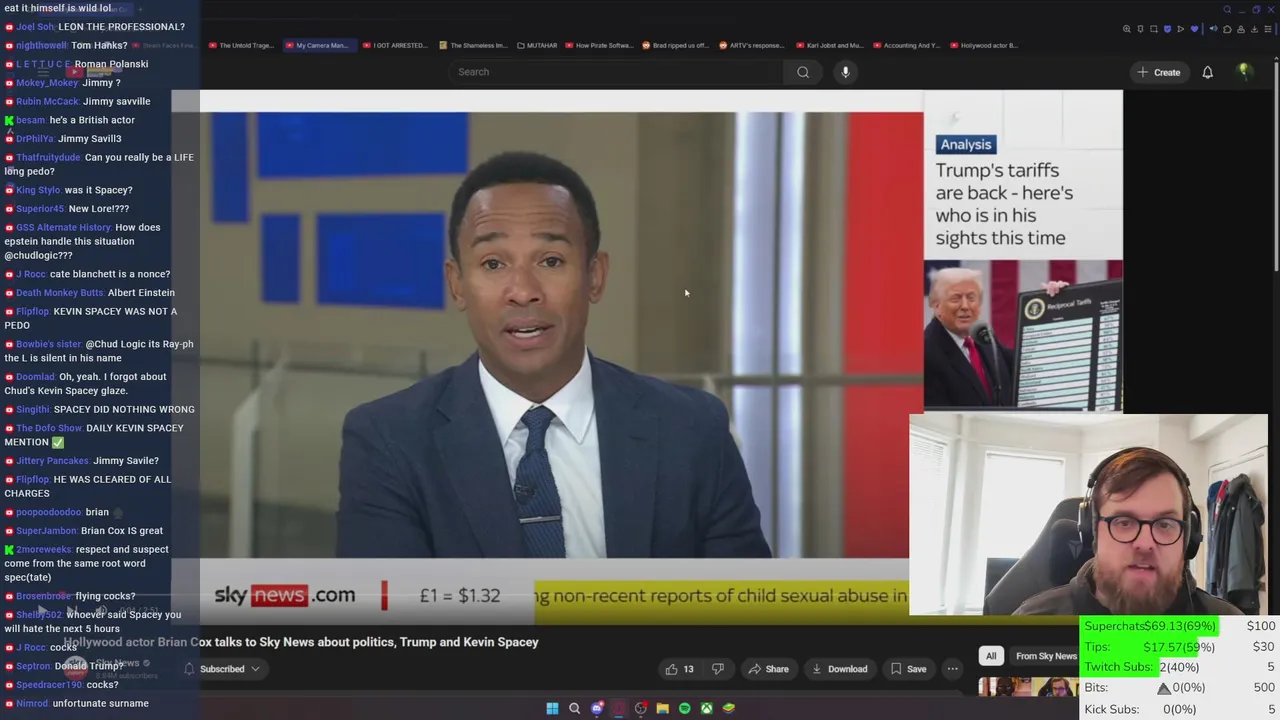Activate voice search microphone
The height and width of the screenshot is (720, 1280).
[845, 72]
